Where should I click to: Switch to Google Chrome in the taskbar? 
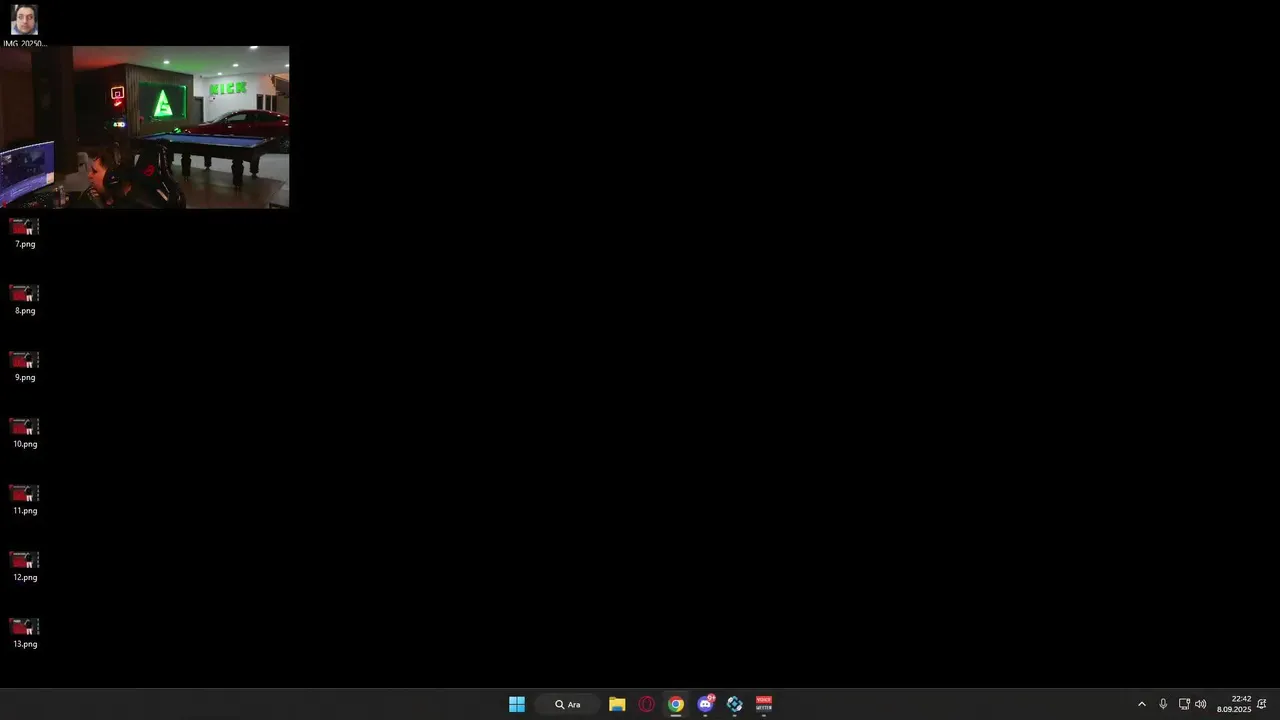[676, 704]
